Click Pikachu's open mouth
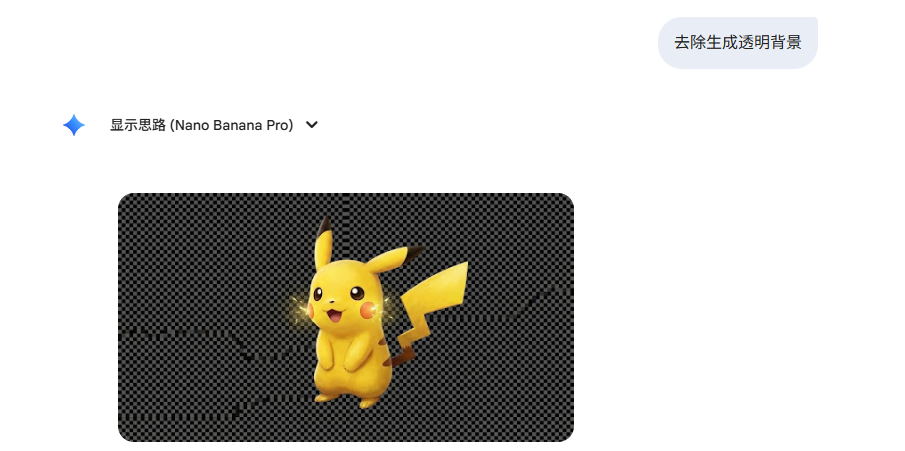 (x=336, y=315)
